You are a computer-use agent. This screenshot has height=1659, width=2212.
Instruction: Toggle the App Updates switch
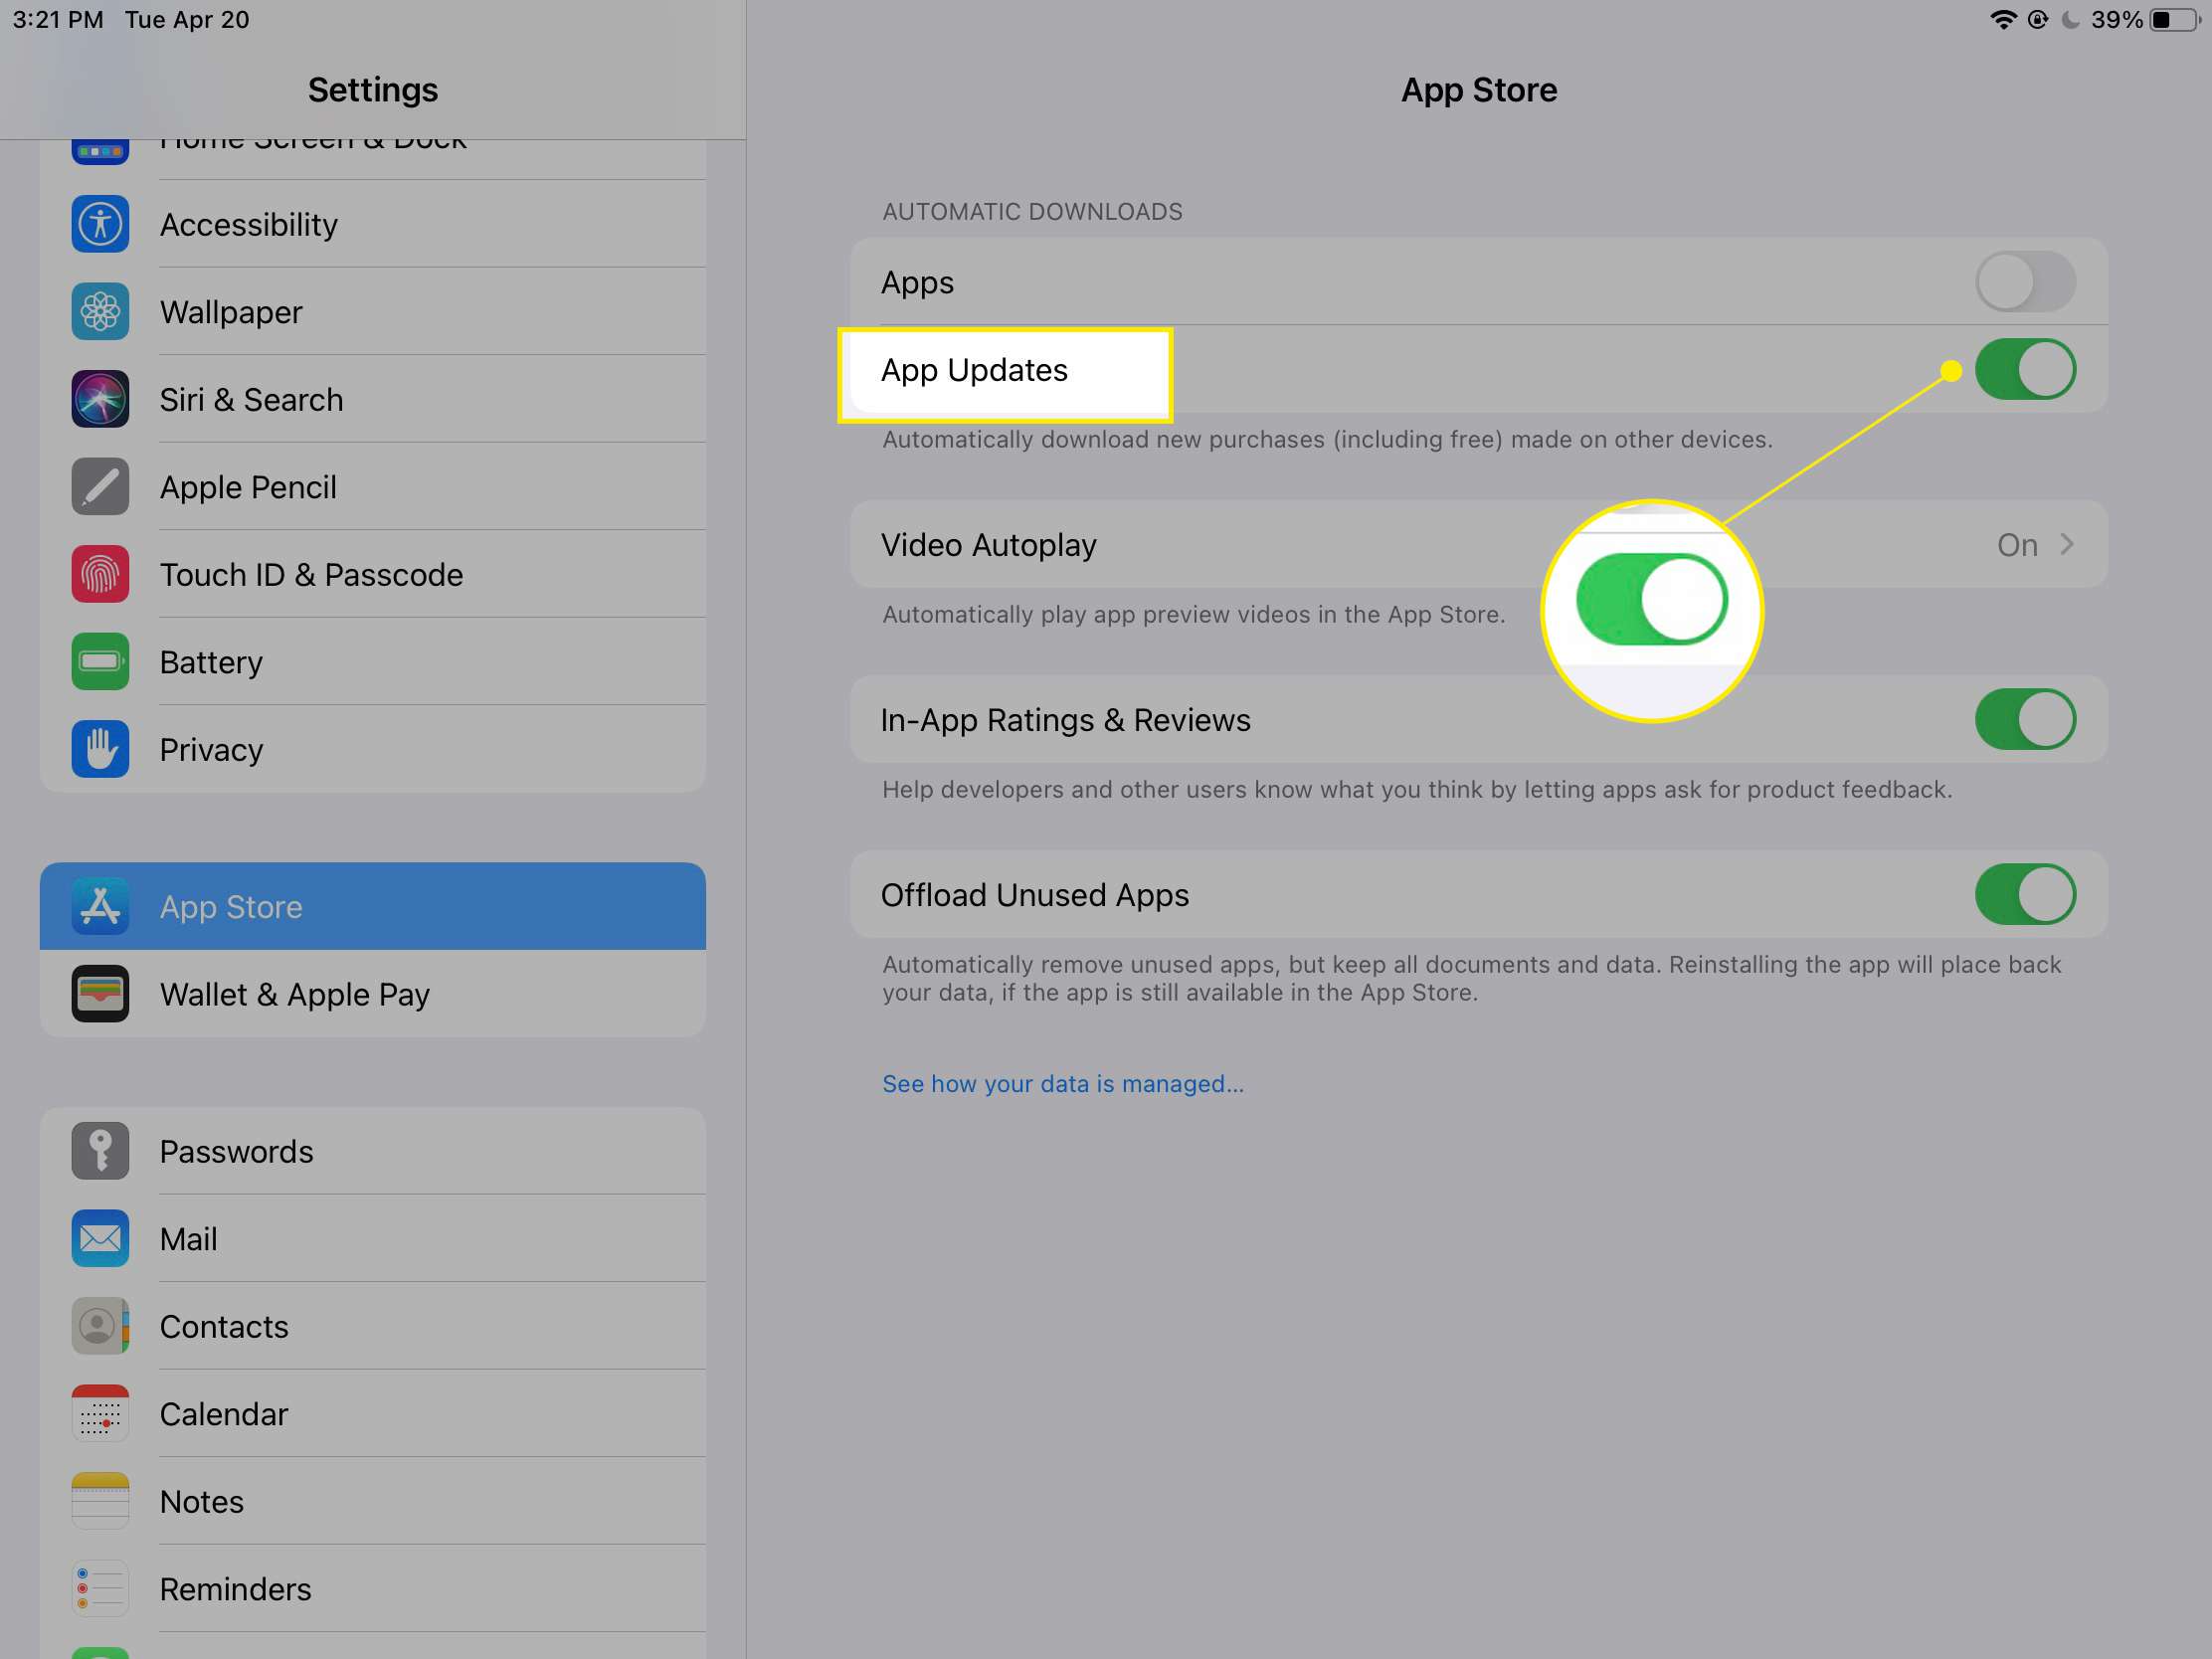2024,368
